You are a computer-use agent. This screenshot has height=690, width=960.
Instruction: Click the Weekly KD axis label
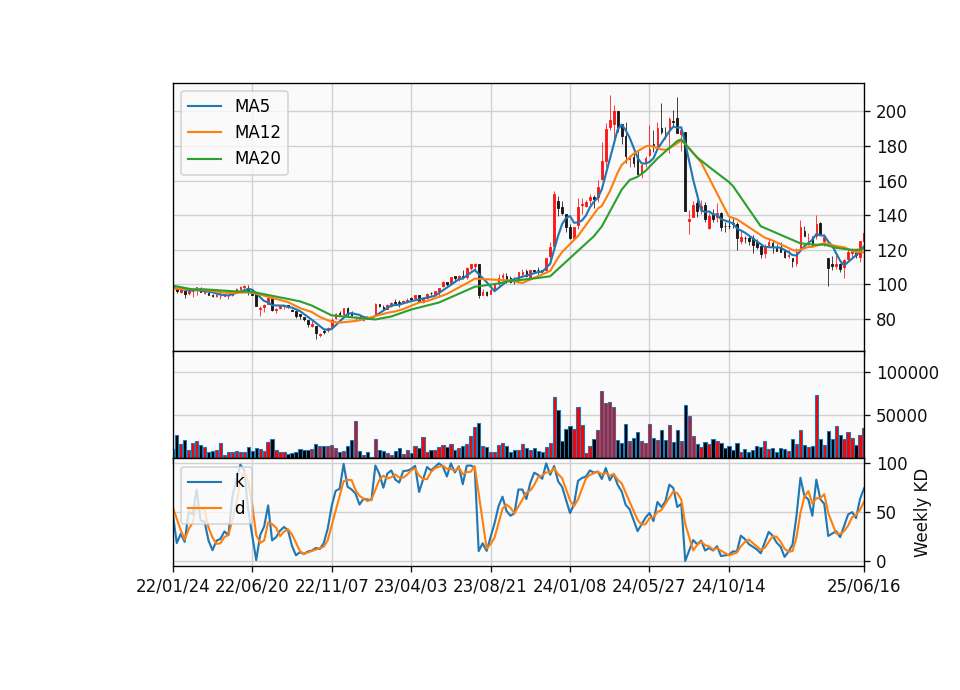tap(921, 514)
